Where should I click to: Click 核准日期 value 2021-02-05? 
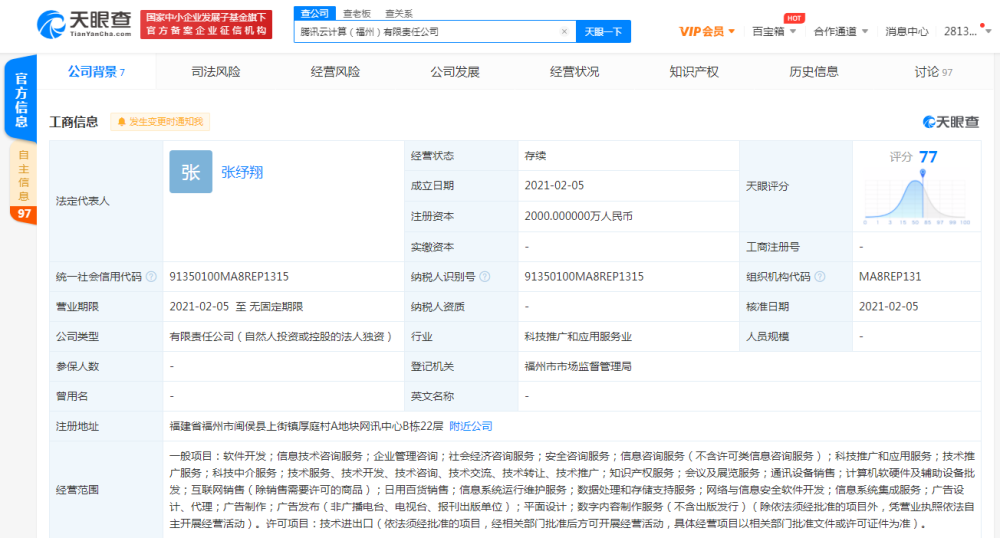click(x=888, y=307)
